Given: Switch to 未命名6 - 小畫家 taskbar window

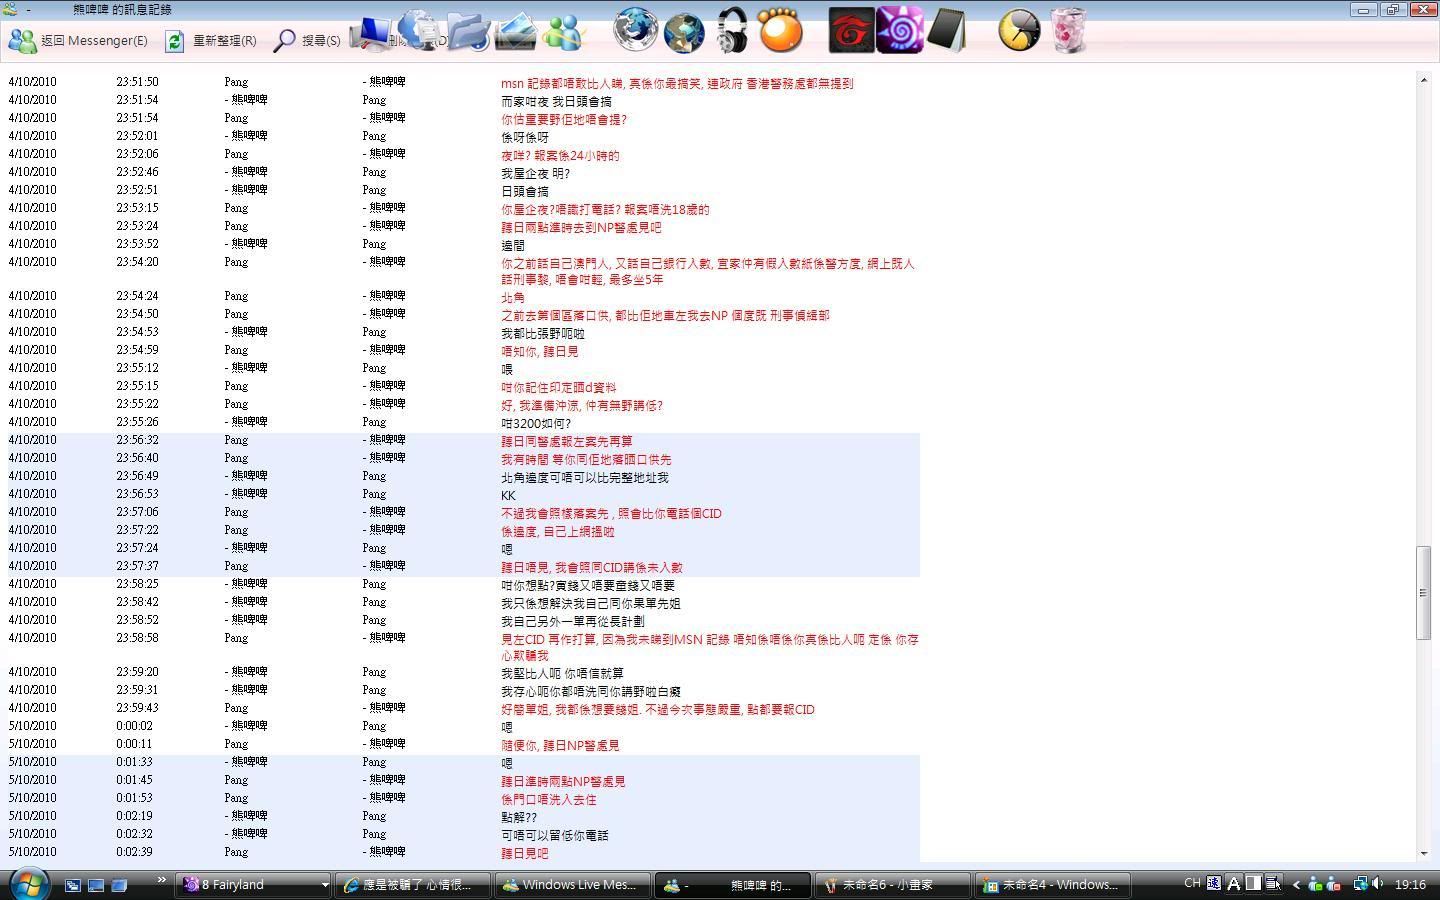Looking at the screenshot, I should 891,885.
